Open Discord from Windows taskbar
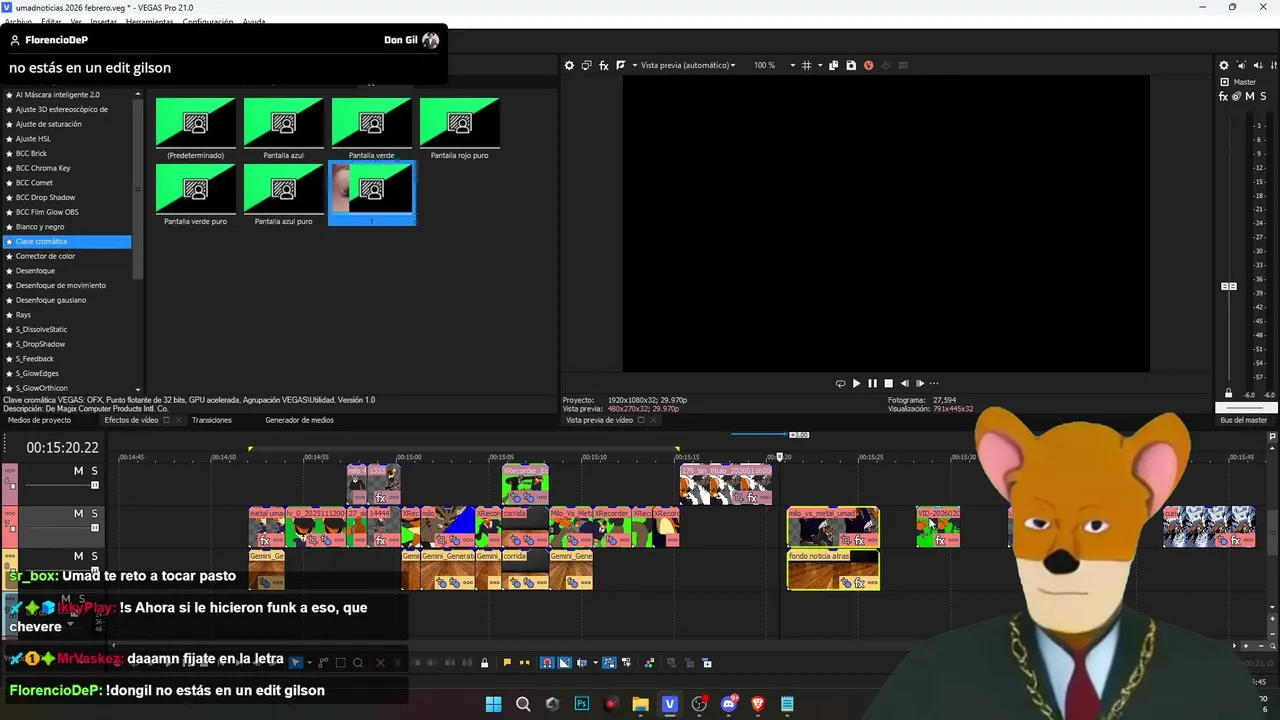 729,704
